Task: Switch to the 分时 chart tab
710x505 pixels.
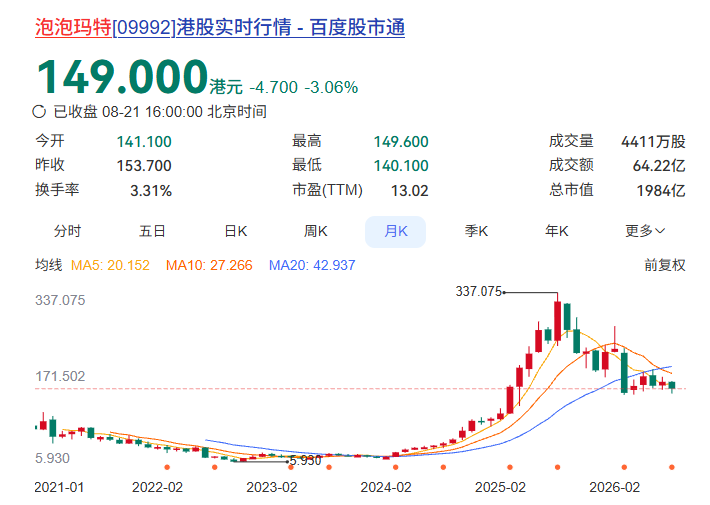Action: tap(67, 231)
